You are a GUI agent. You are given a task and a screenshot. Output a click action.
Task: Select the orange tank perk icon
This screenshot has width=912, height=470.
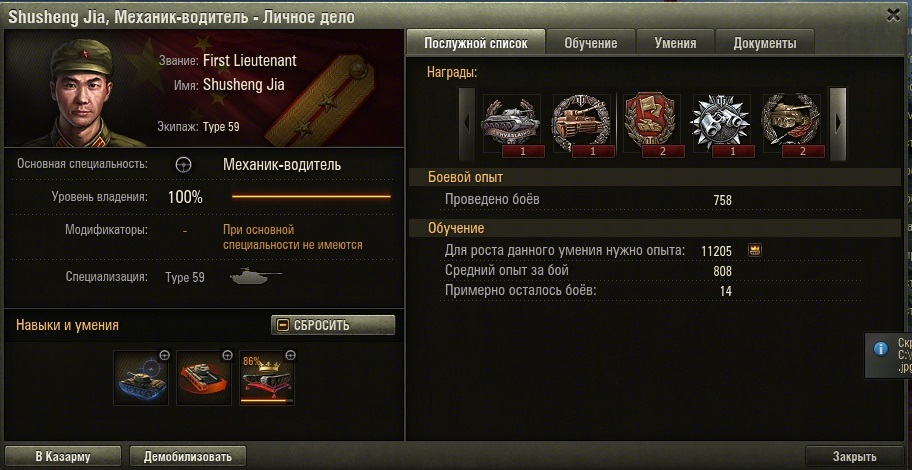204,378
